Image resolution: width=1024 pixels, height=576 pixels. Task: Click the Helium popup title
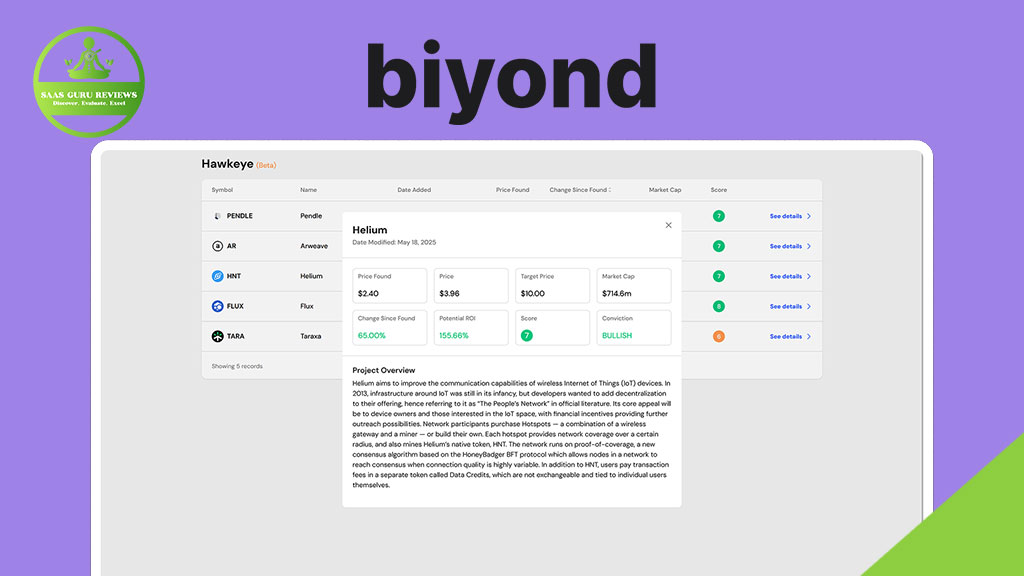tap(370, 230)
